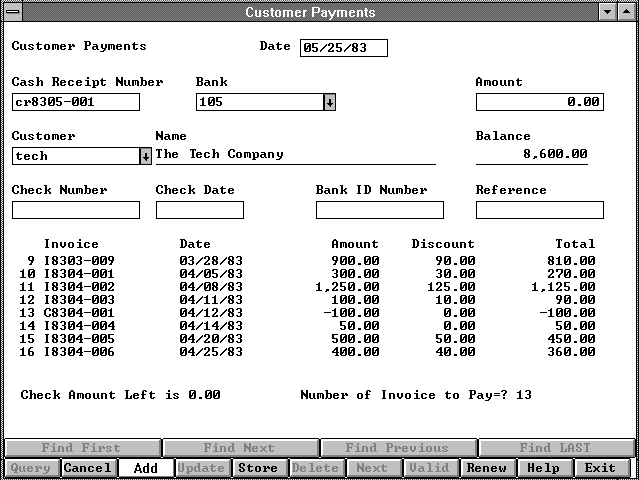Click the Exit button
This screenshot has height=480, width=639.
coord(601,468)
